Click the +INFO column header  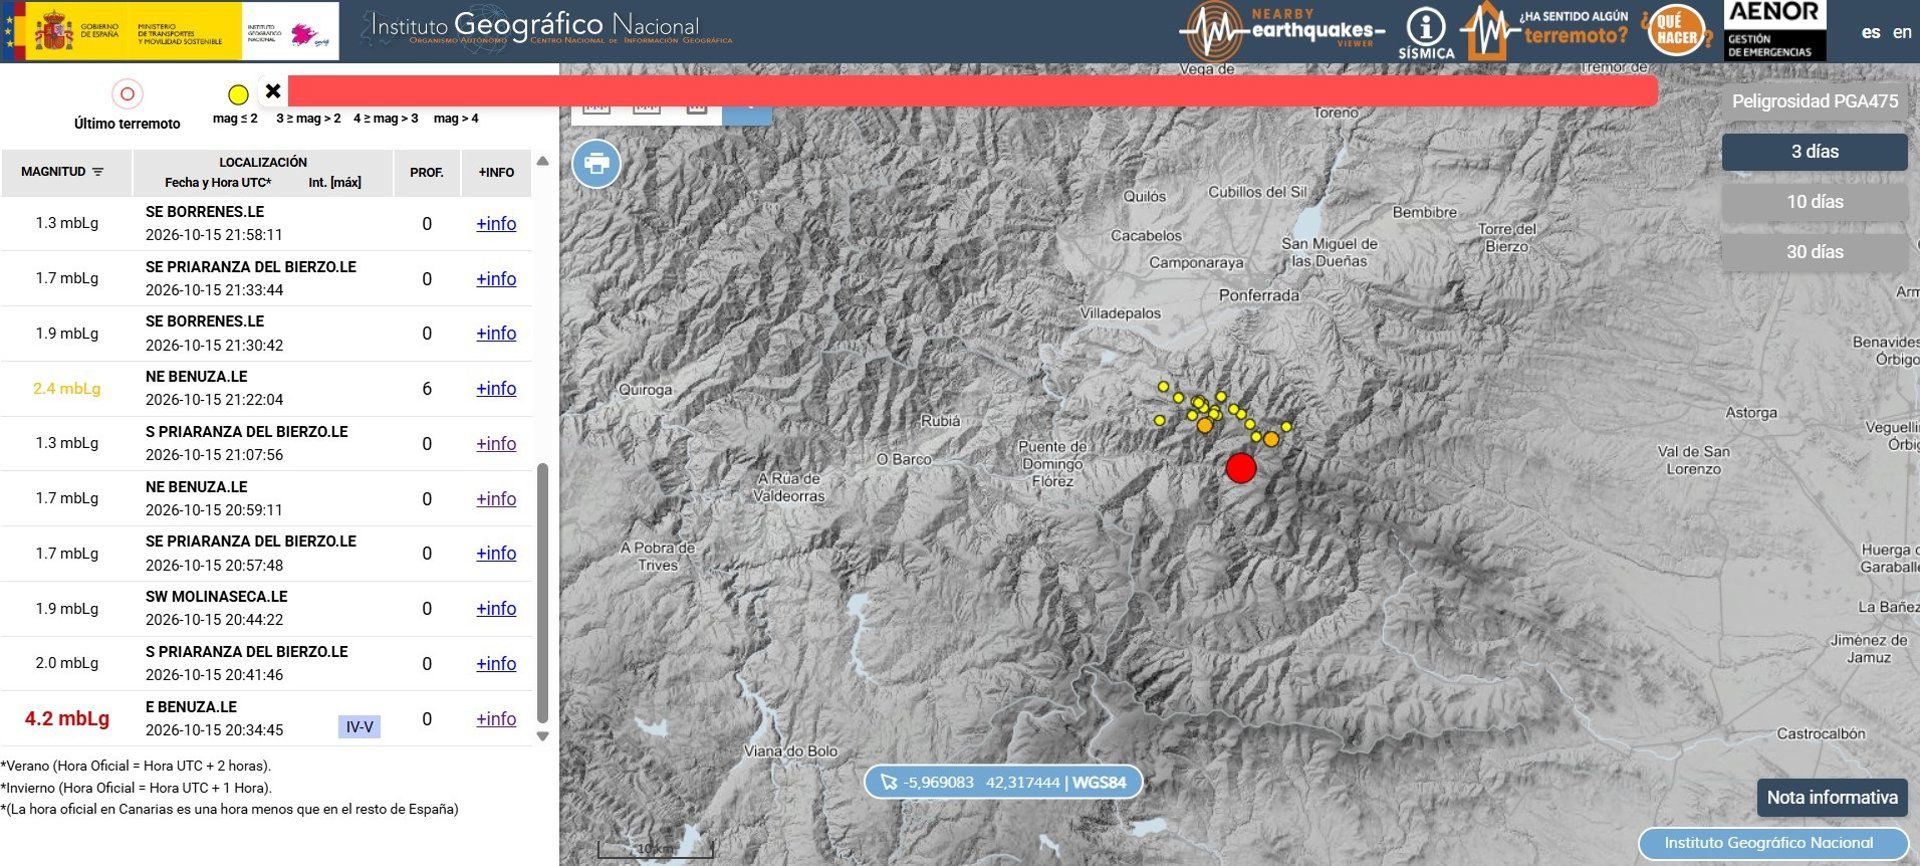click(496, 173)
